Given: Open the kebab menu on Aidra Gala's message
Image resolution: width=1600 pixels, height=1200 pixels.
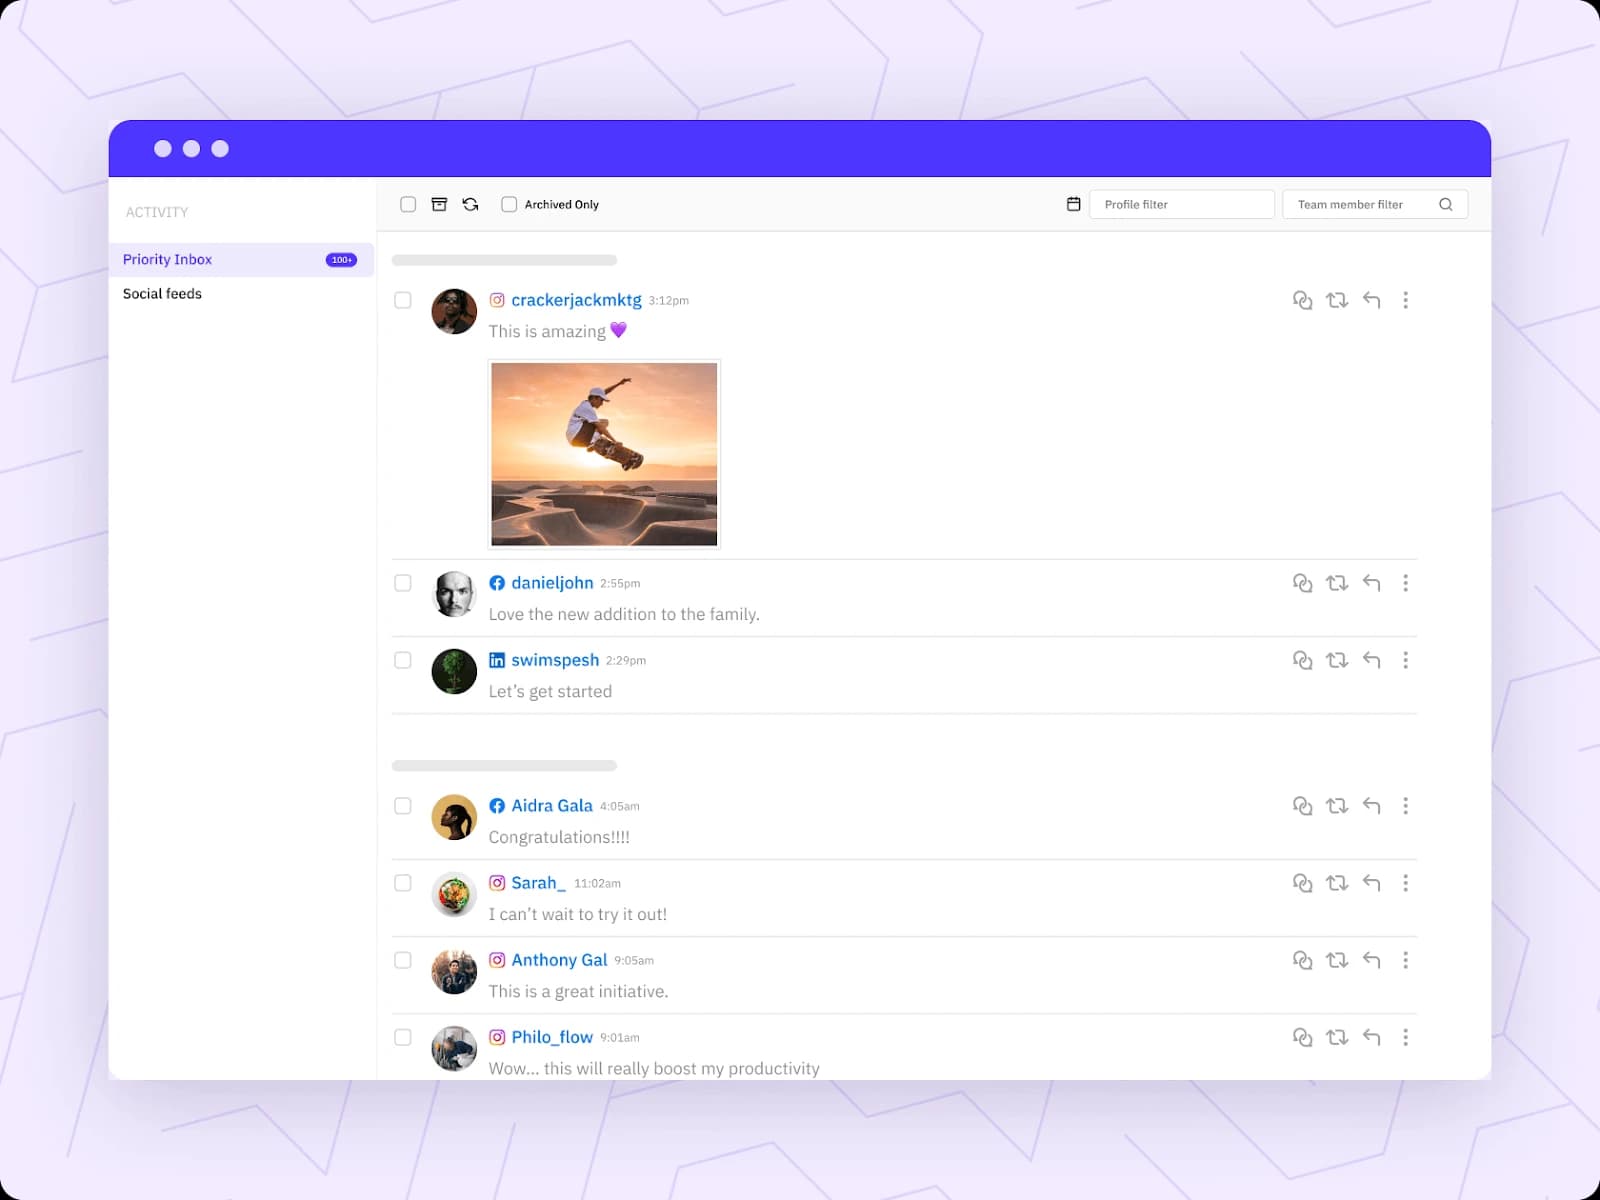Looking at the screenshot, I should coord(1406,805).
